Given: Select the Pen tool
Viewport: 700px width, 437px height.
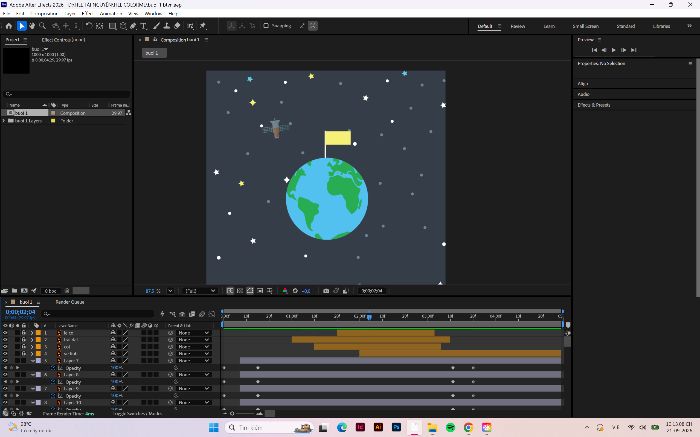Looking at the screenshot, I should coord(133,26).
